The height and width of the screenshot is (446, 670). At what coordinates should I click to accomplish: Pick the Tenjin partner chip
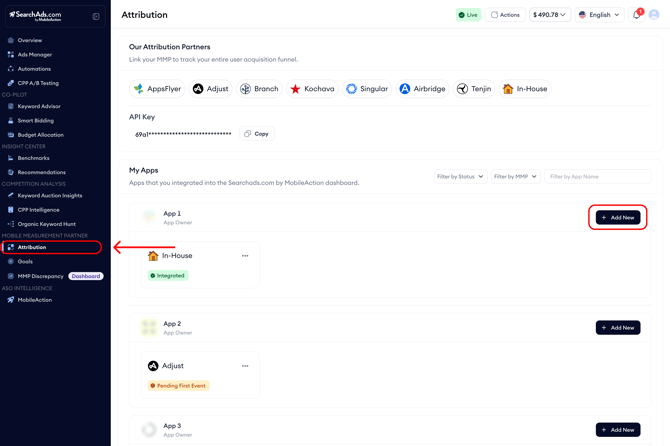(x=474, y=89)
